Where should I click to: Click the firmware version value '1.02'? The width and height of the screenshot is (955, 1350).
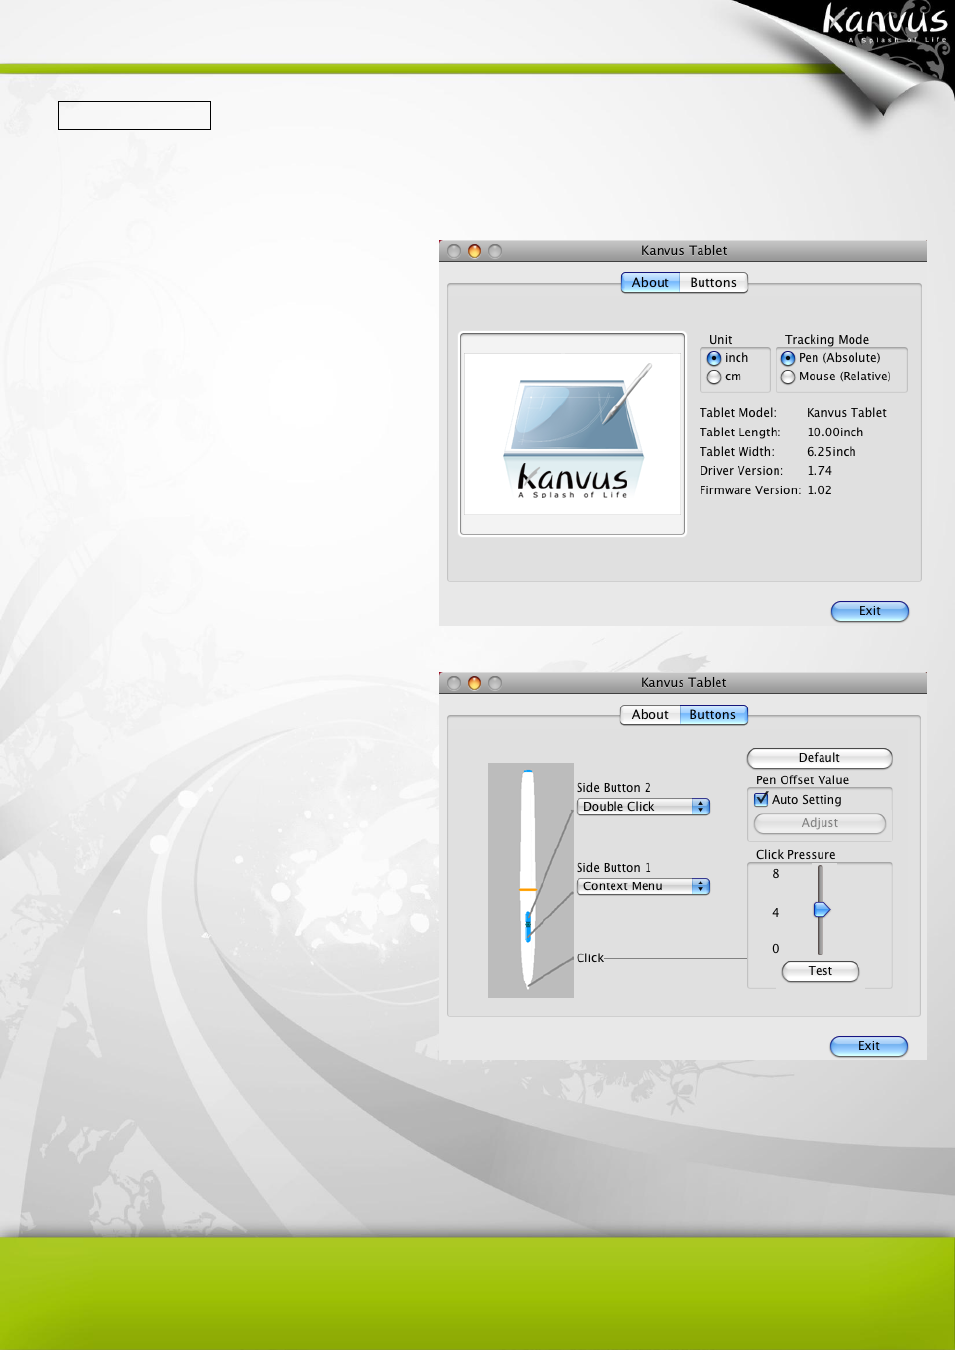(820, 491)
